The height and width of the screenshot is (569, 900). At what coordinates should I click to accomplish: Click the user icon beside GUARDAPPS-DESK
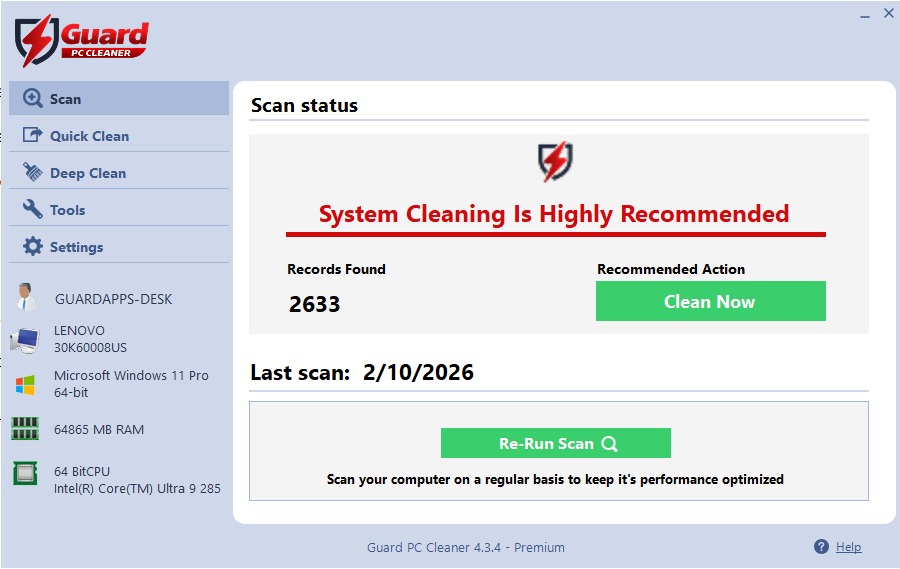tap(25, 298)
